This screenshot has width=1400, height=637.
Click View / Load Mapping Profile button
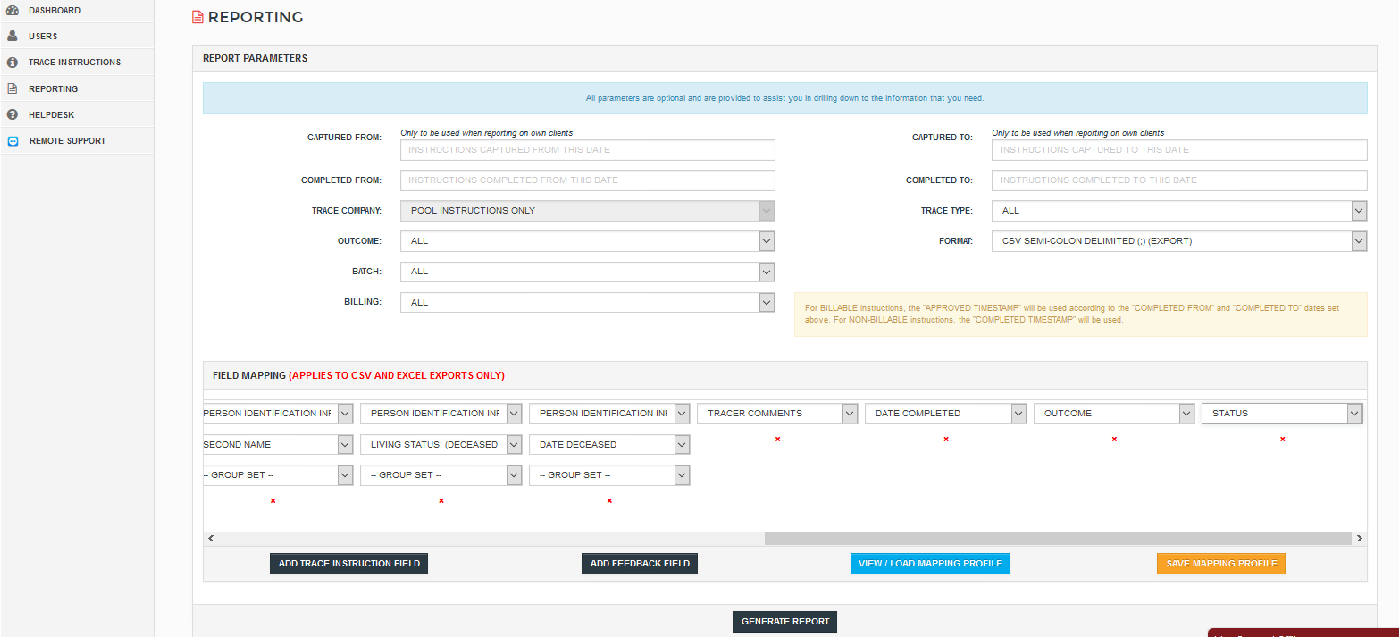pyautogui.click(x=930, y=564)
